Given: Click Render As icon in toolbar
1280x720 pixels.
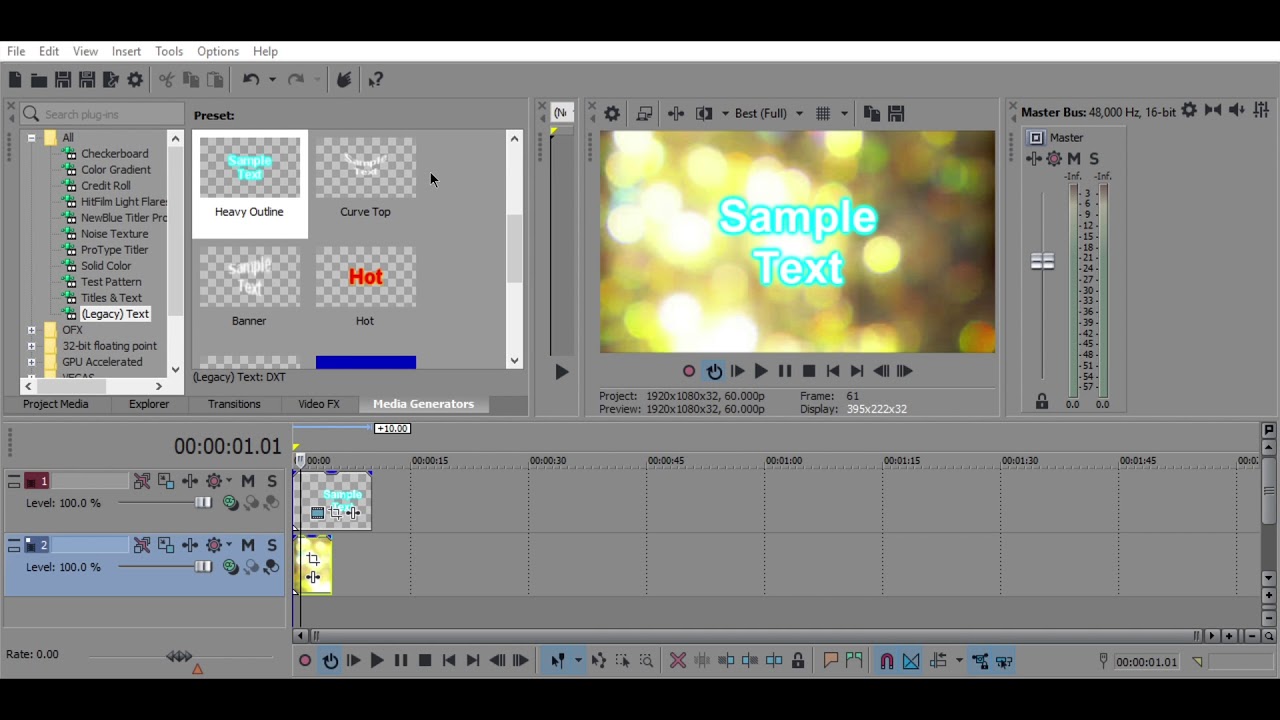Looking at the screenshot, I should click(111, 80).
